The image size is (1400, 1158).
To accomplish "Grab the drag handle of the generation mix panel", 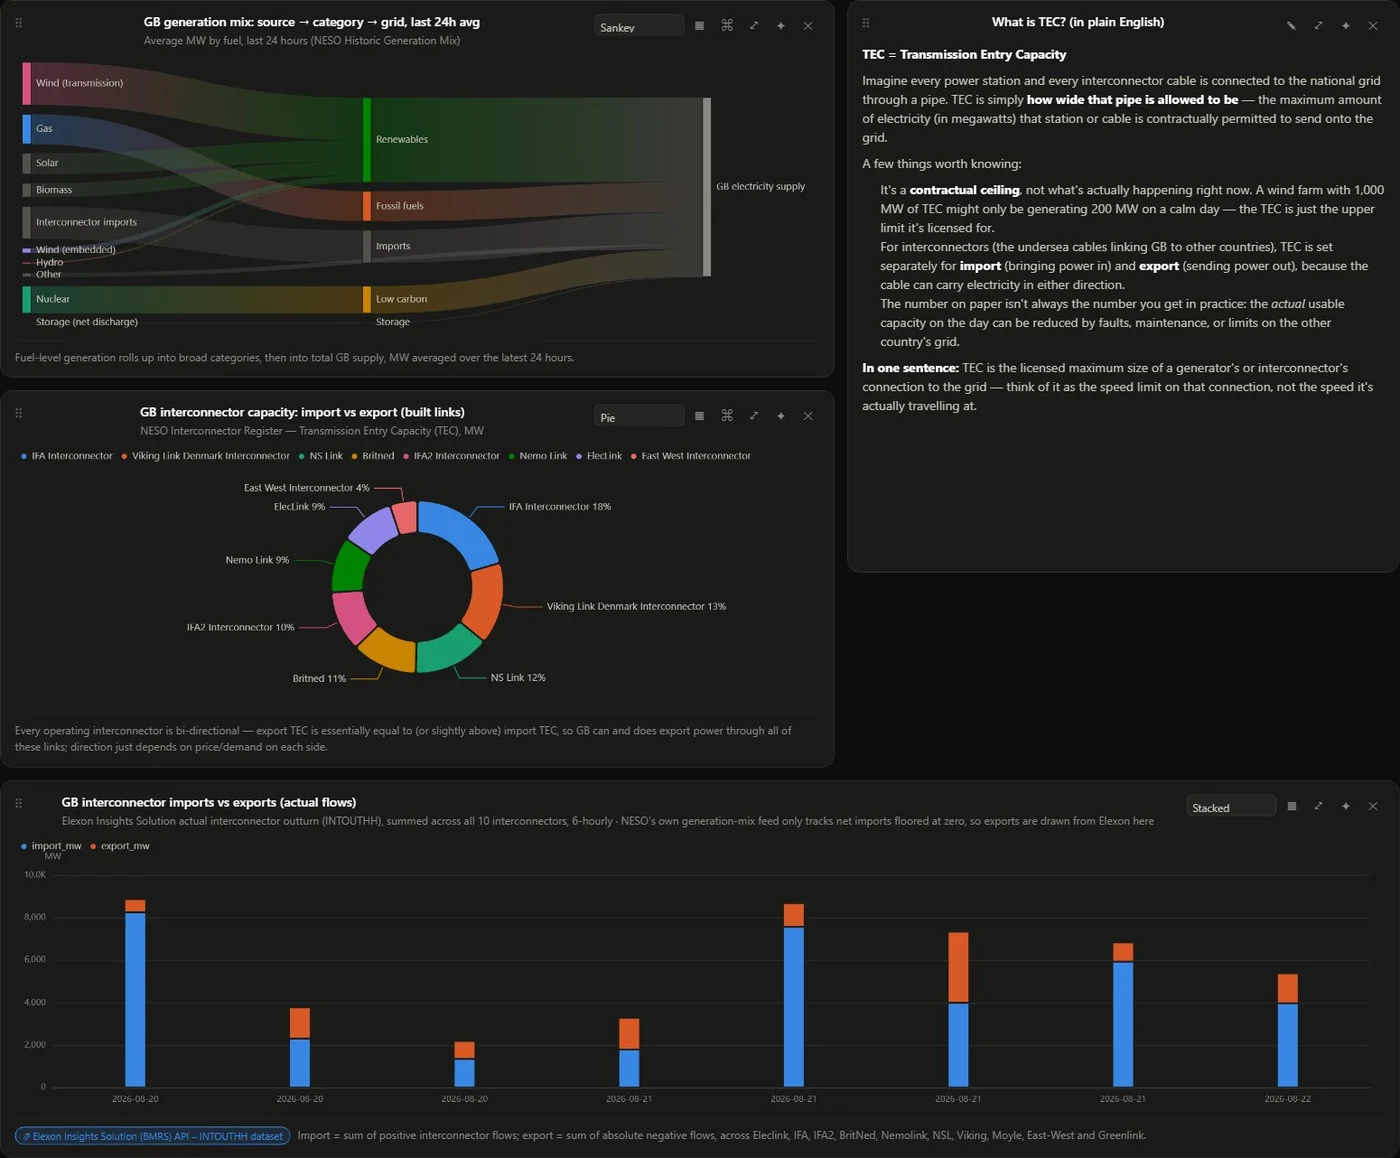I will pos(18,22).
